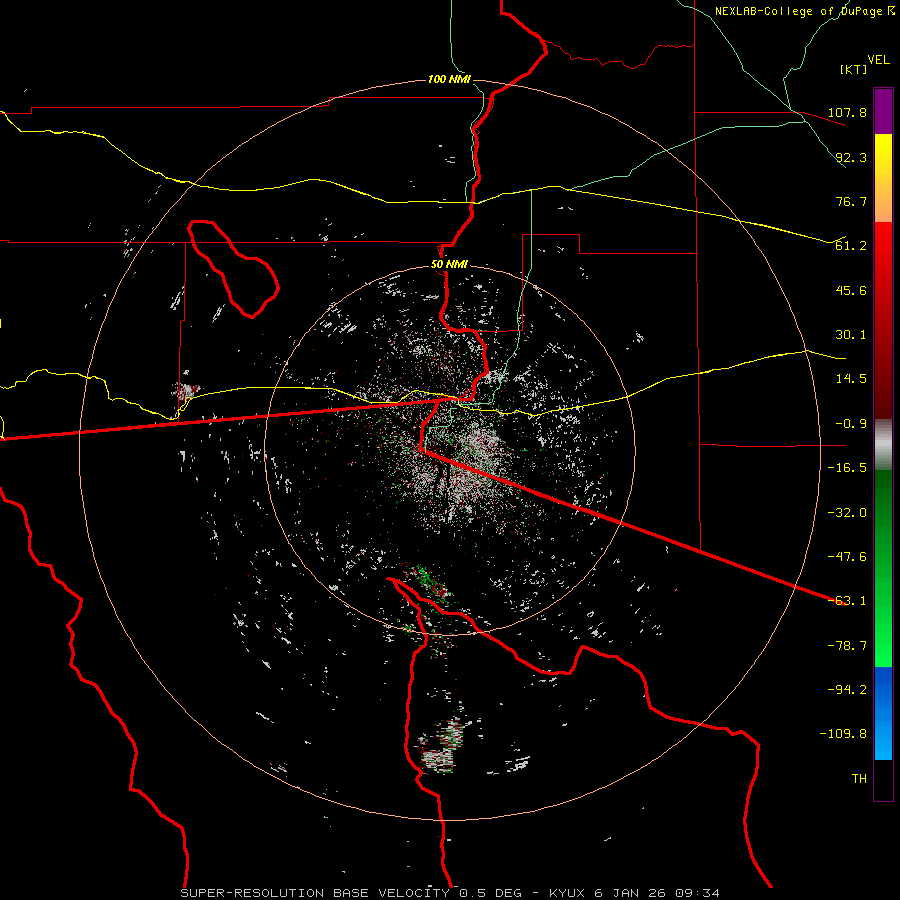Image resolution: width=900 pixels, height=900 pixels.
Task: Select the -78.7 legend value
Action: (x=847, y=646)
